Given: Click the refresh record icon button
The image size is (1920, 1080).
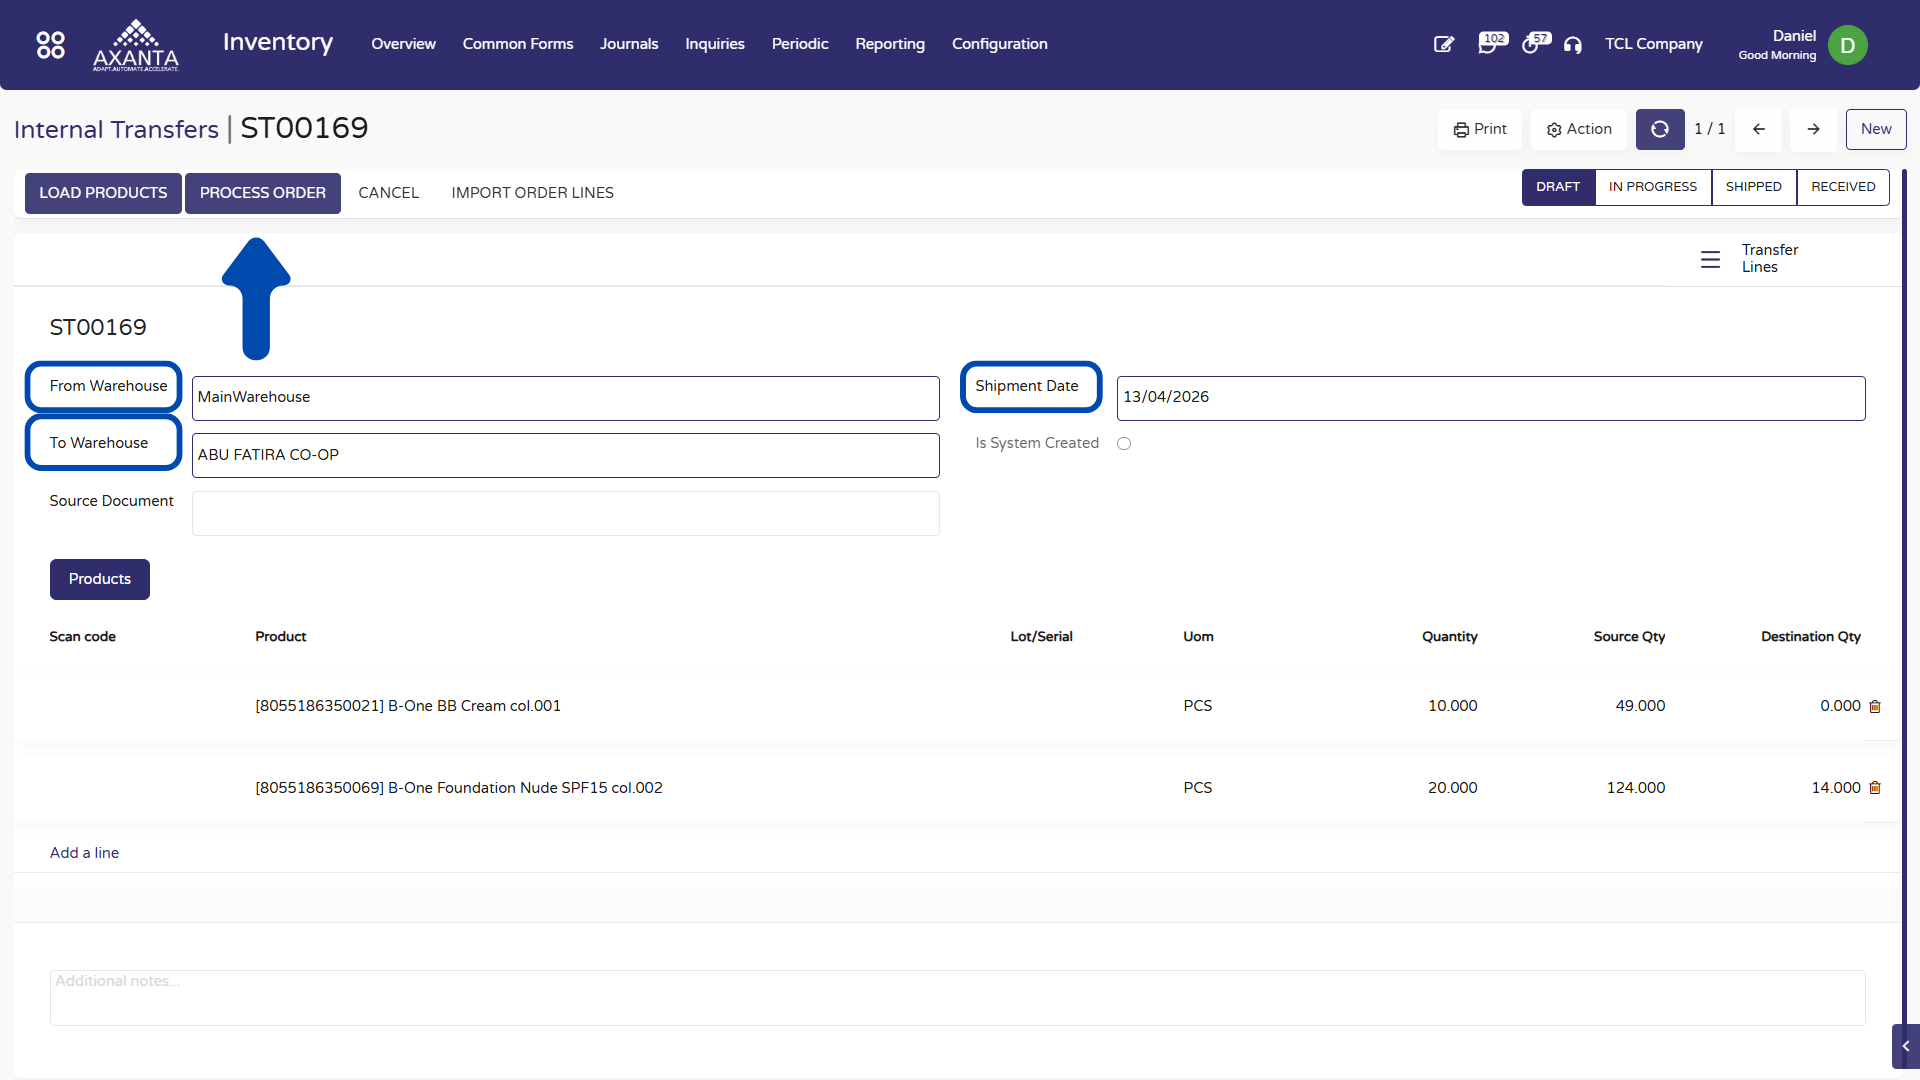Looking at the screenshot, I should point(1659,129).
